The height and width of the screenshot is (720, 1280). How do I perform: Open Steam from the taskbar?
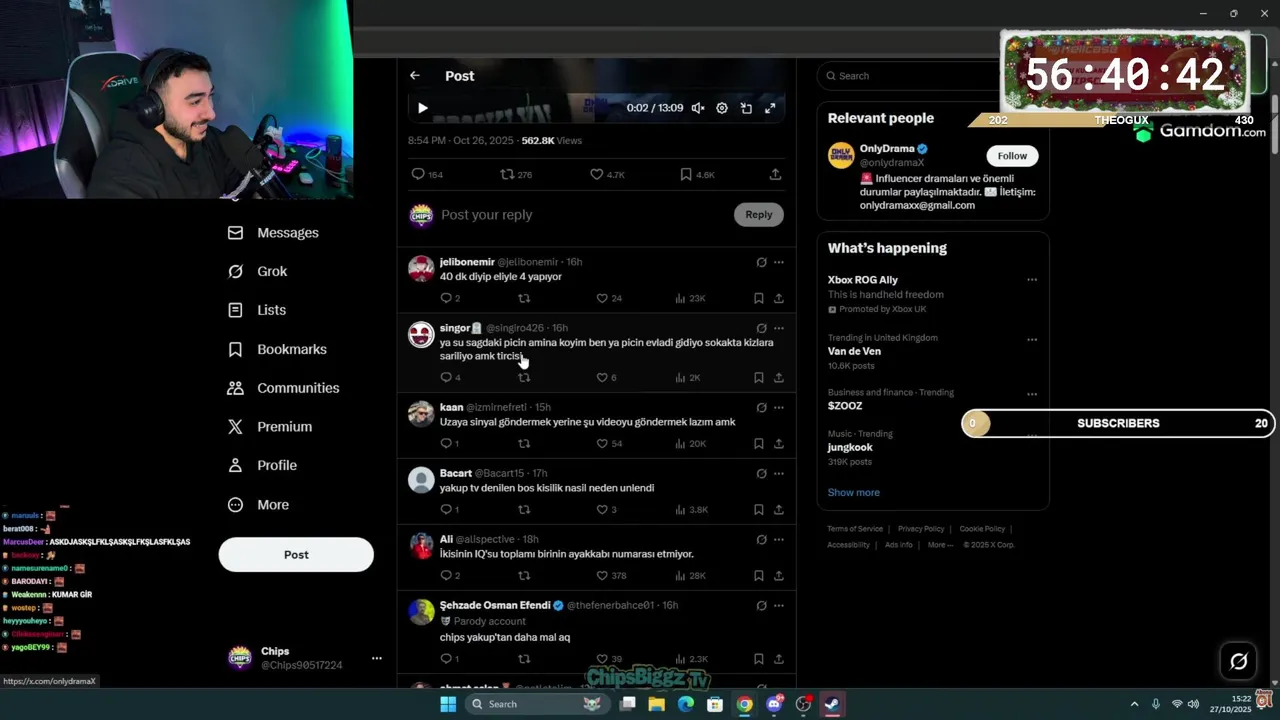pos(832,704)
